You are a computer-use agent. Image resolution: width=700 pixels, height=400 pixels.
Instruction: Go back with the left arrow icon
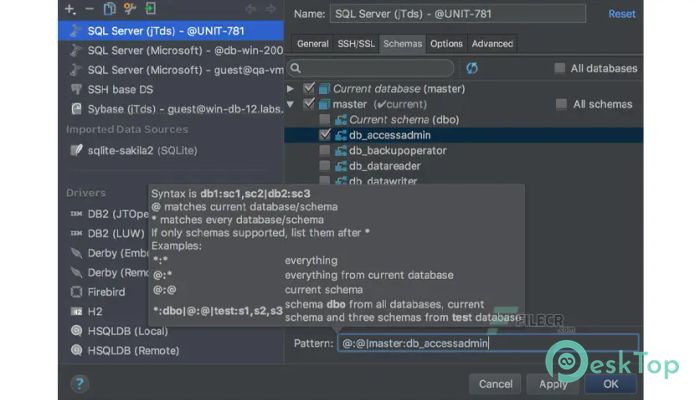pyautogui.click(x=250, y=9)
